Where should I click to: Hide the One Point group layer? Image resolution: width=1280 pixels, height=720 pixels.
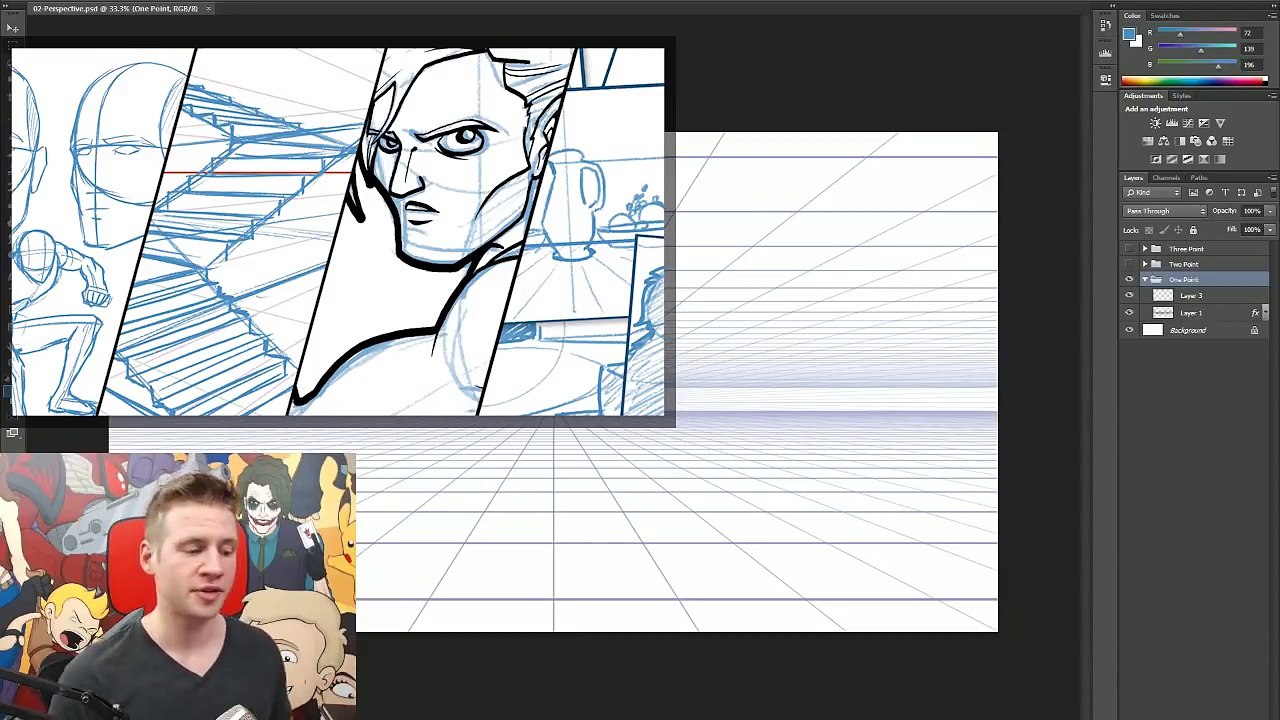pyautogui.click(x=1130, y=279)
